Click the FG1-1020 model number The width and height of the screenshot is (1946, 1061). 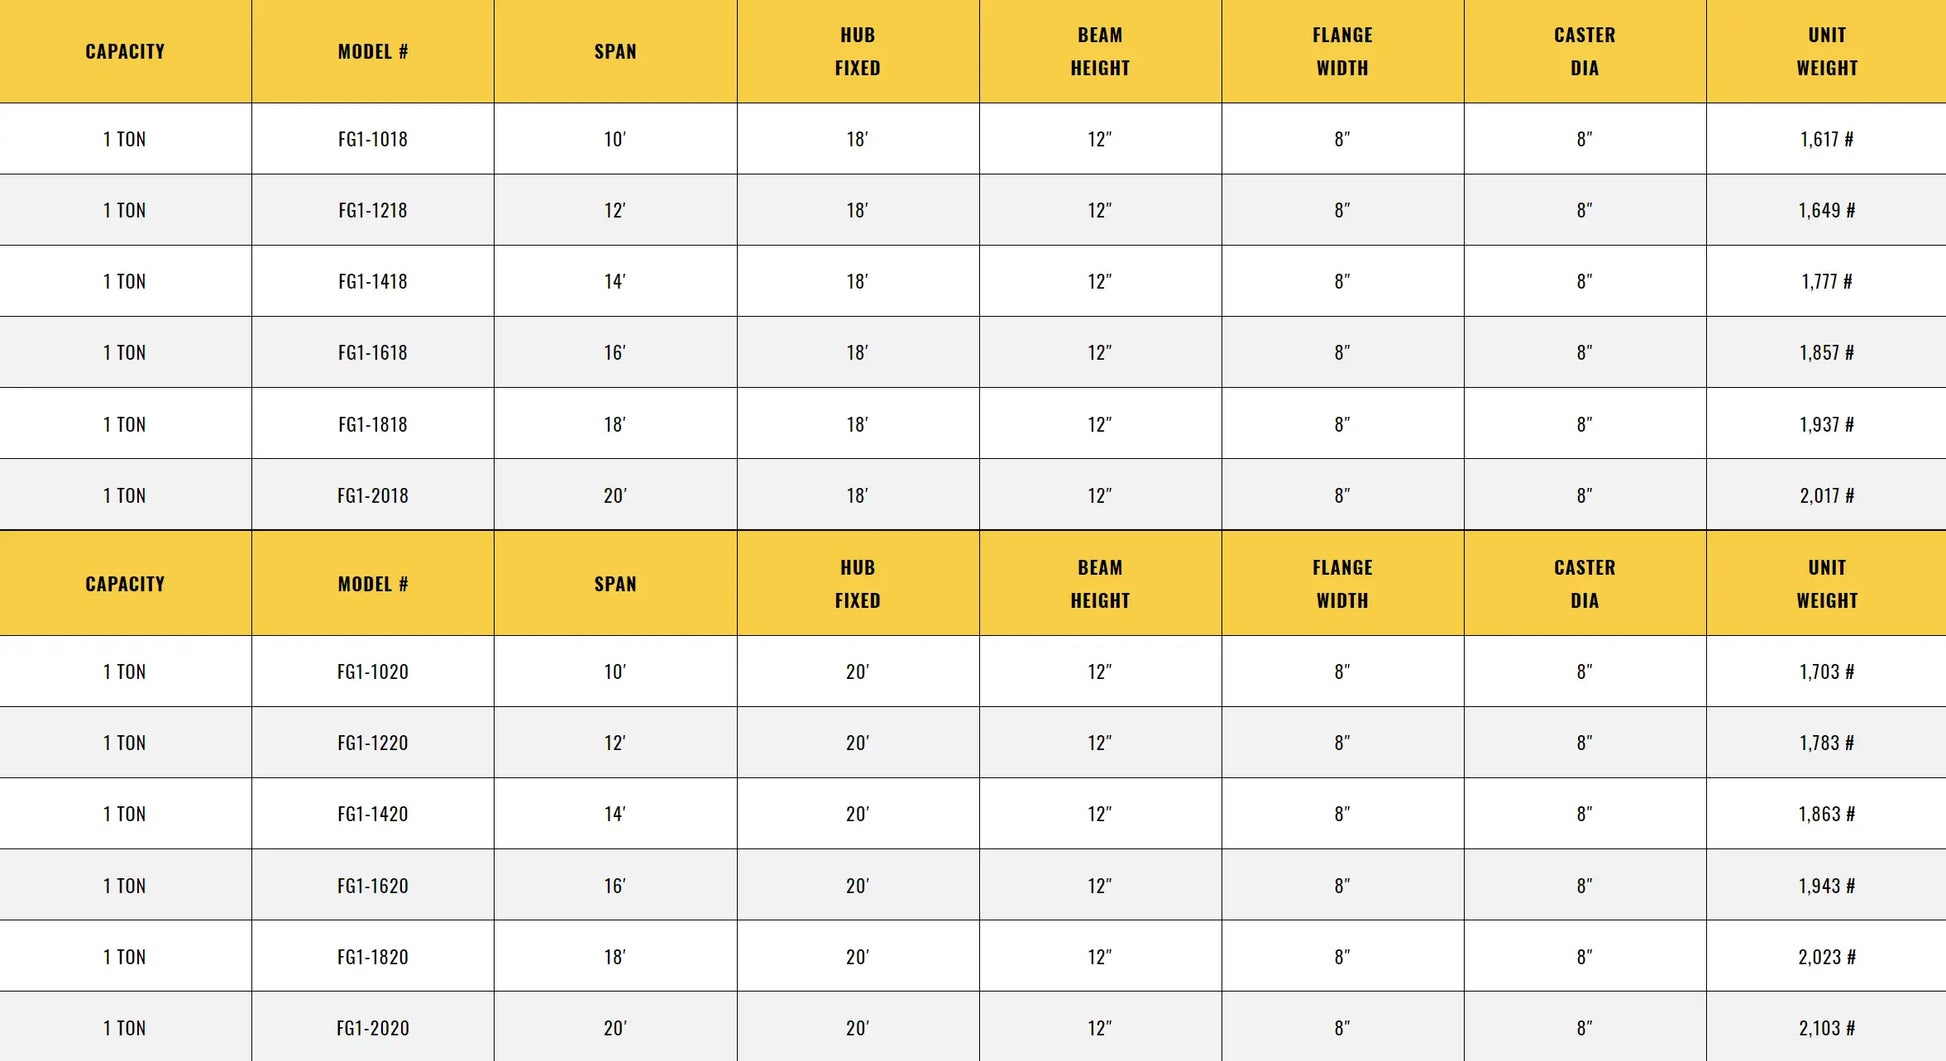coord(372,672)
